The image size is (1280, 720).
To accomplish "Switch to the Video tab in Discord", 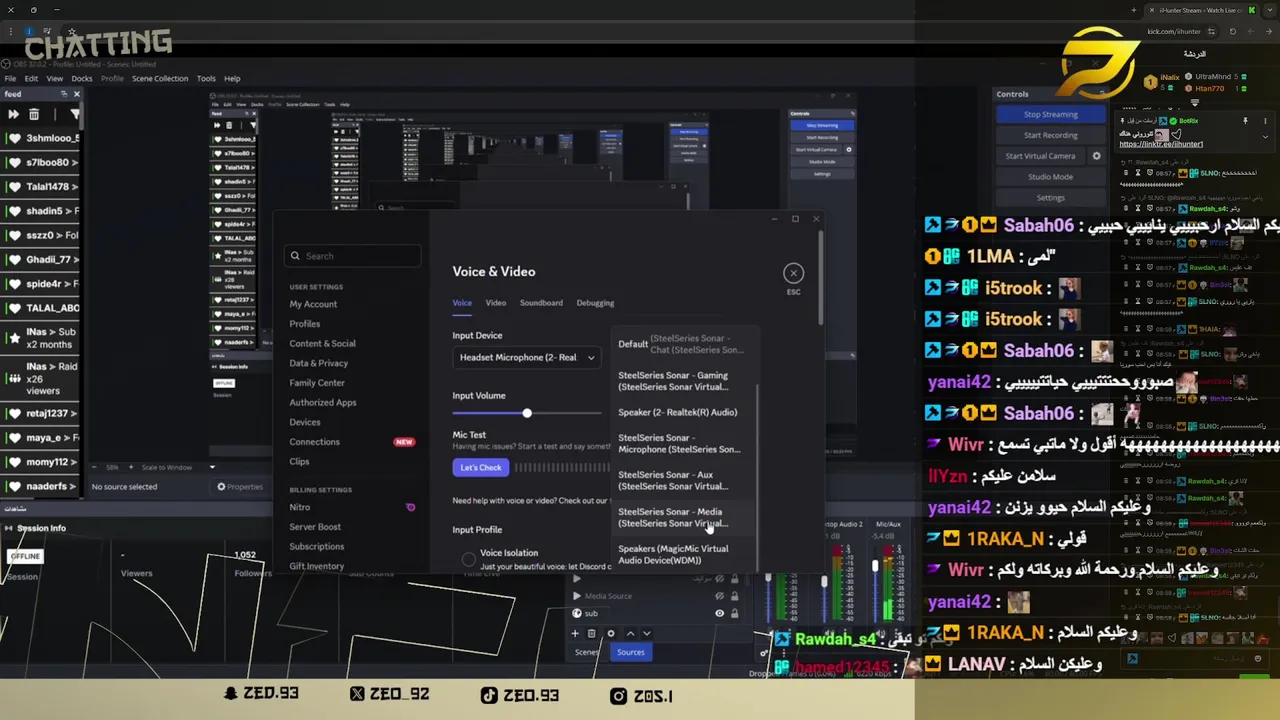I will (x=495, y=303).
